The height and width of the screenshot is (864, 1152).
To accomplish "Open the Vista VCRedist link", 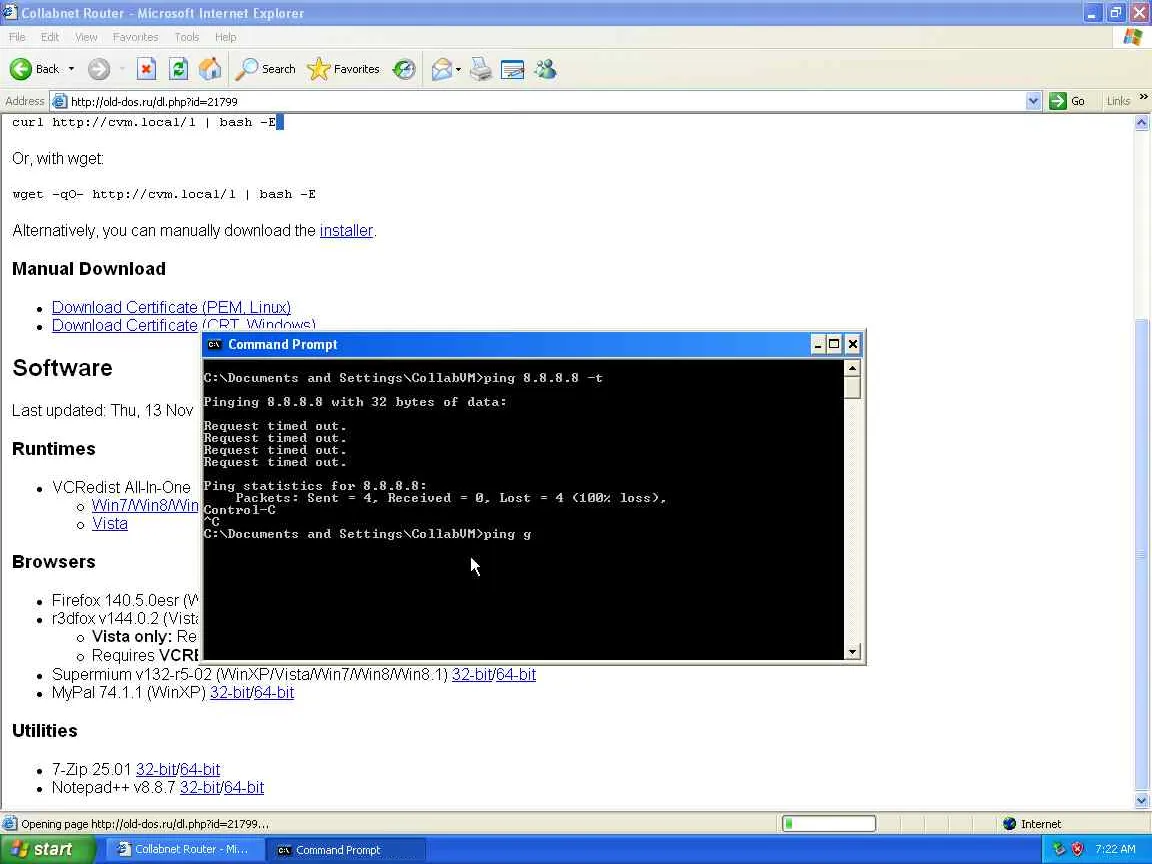I will click(109, 524).
